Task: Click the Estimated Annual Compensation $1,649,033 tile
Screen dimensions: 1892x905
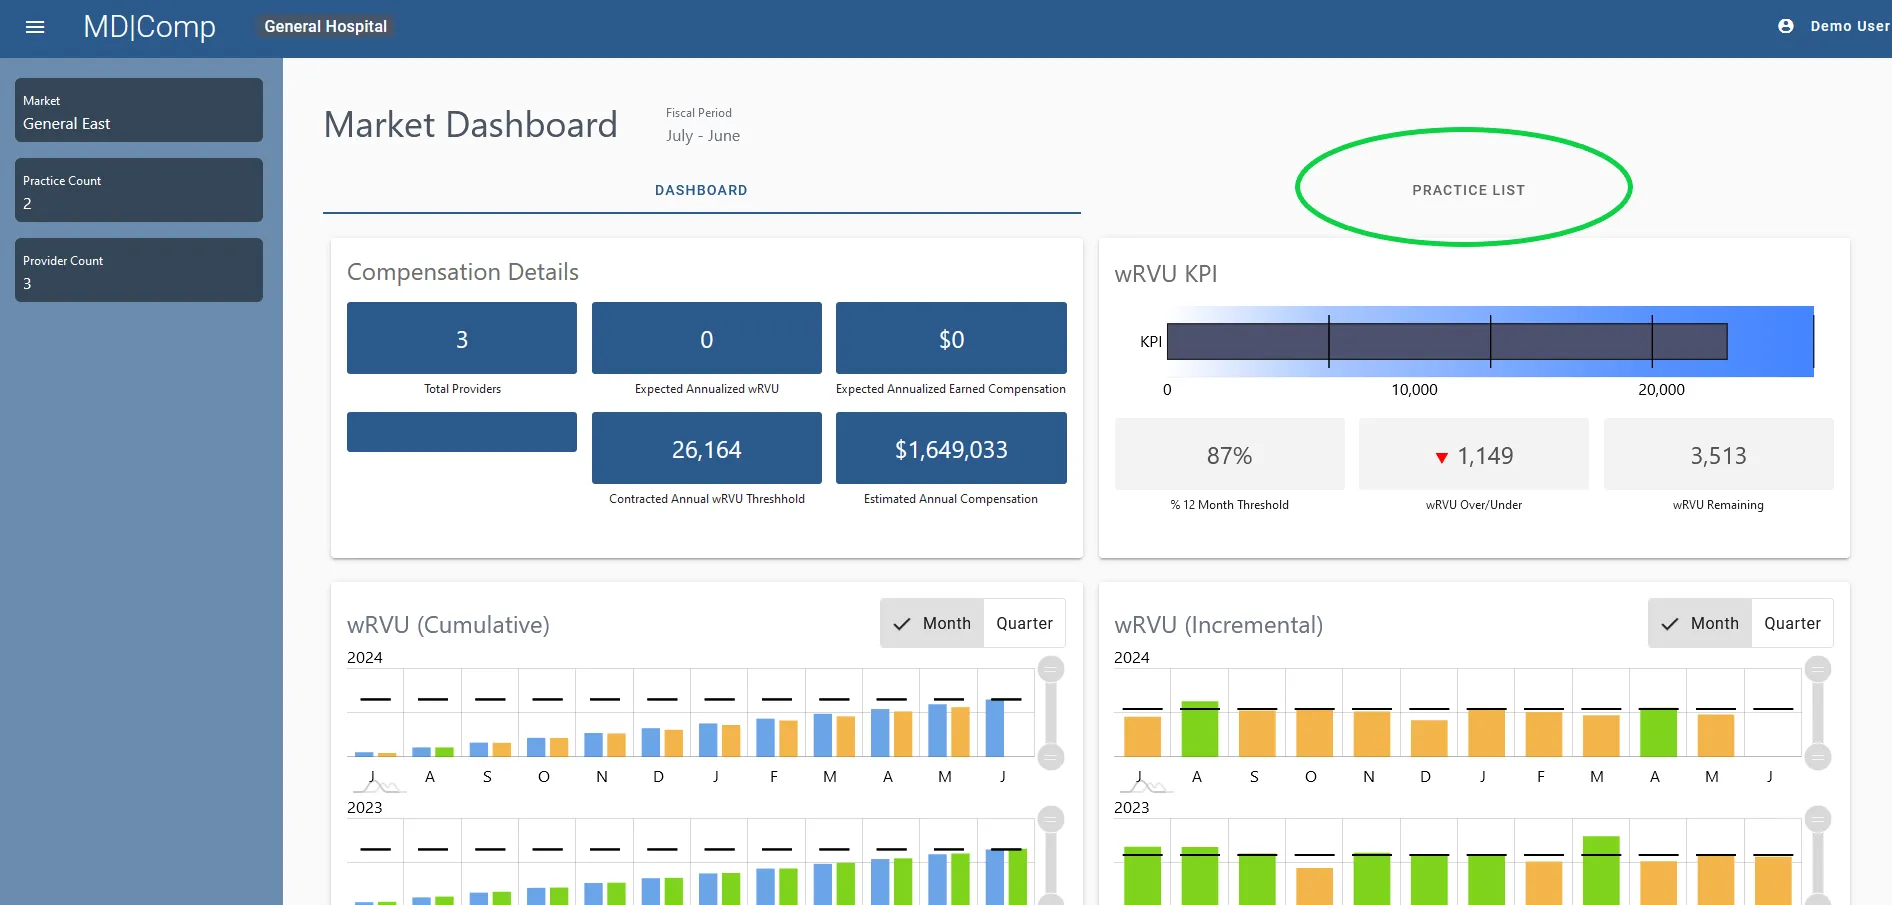Action: (951, 449)
